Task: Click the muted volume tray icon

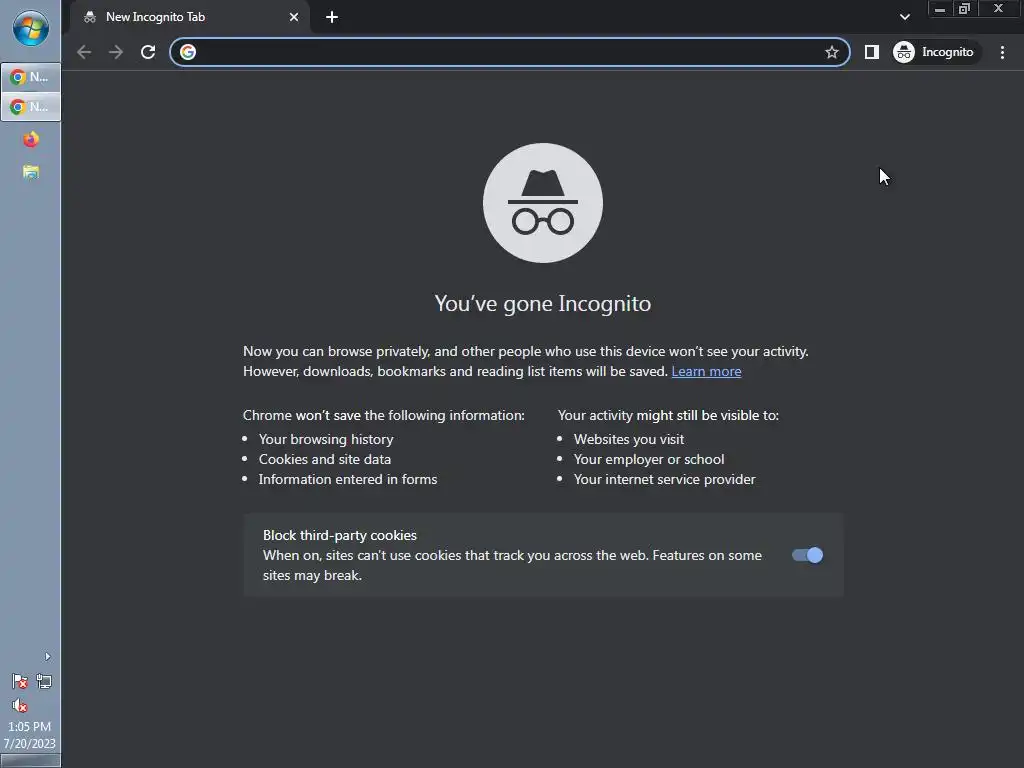Action: (20, 706)
